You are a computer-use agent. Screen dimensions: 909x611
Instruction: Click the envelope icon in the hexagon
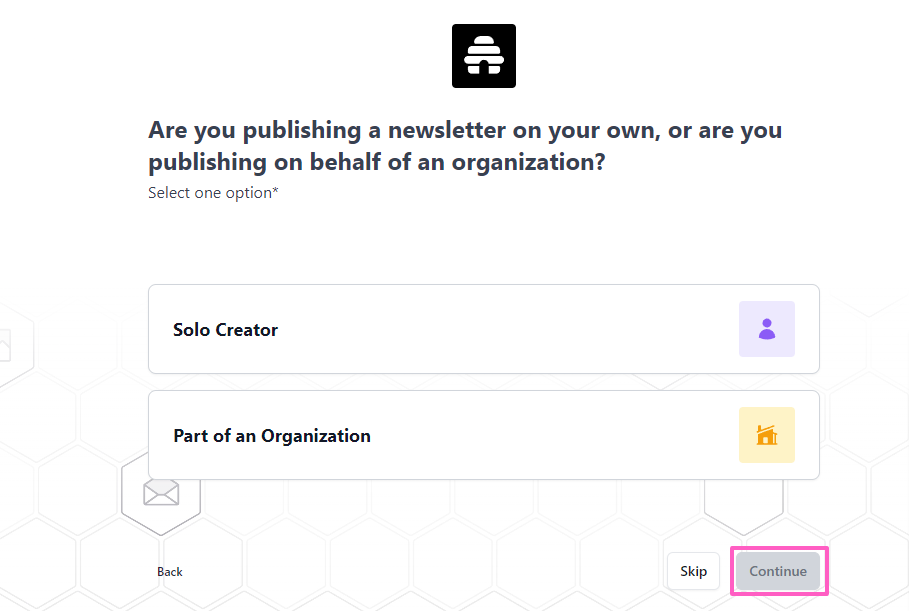point(161,492)
